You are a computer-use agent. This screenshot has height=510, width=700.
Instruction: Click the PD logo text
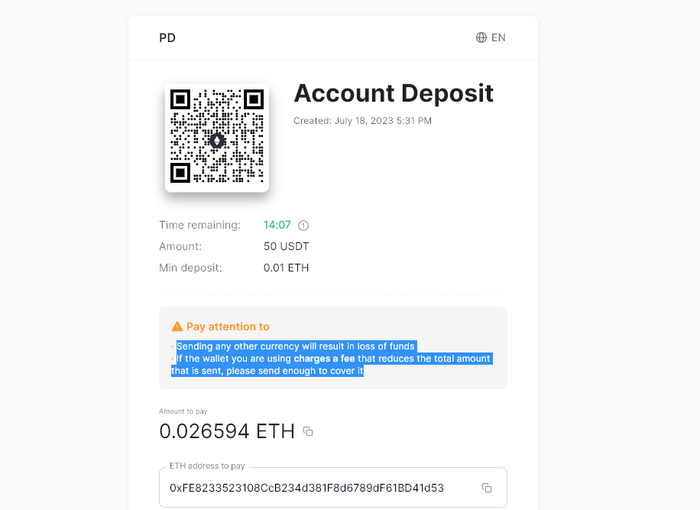[x=167, y=38]
